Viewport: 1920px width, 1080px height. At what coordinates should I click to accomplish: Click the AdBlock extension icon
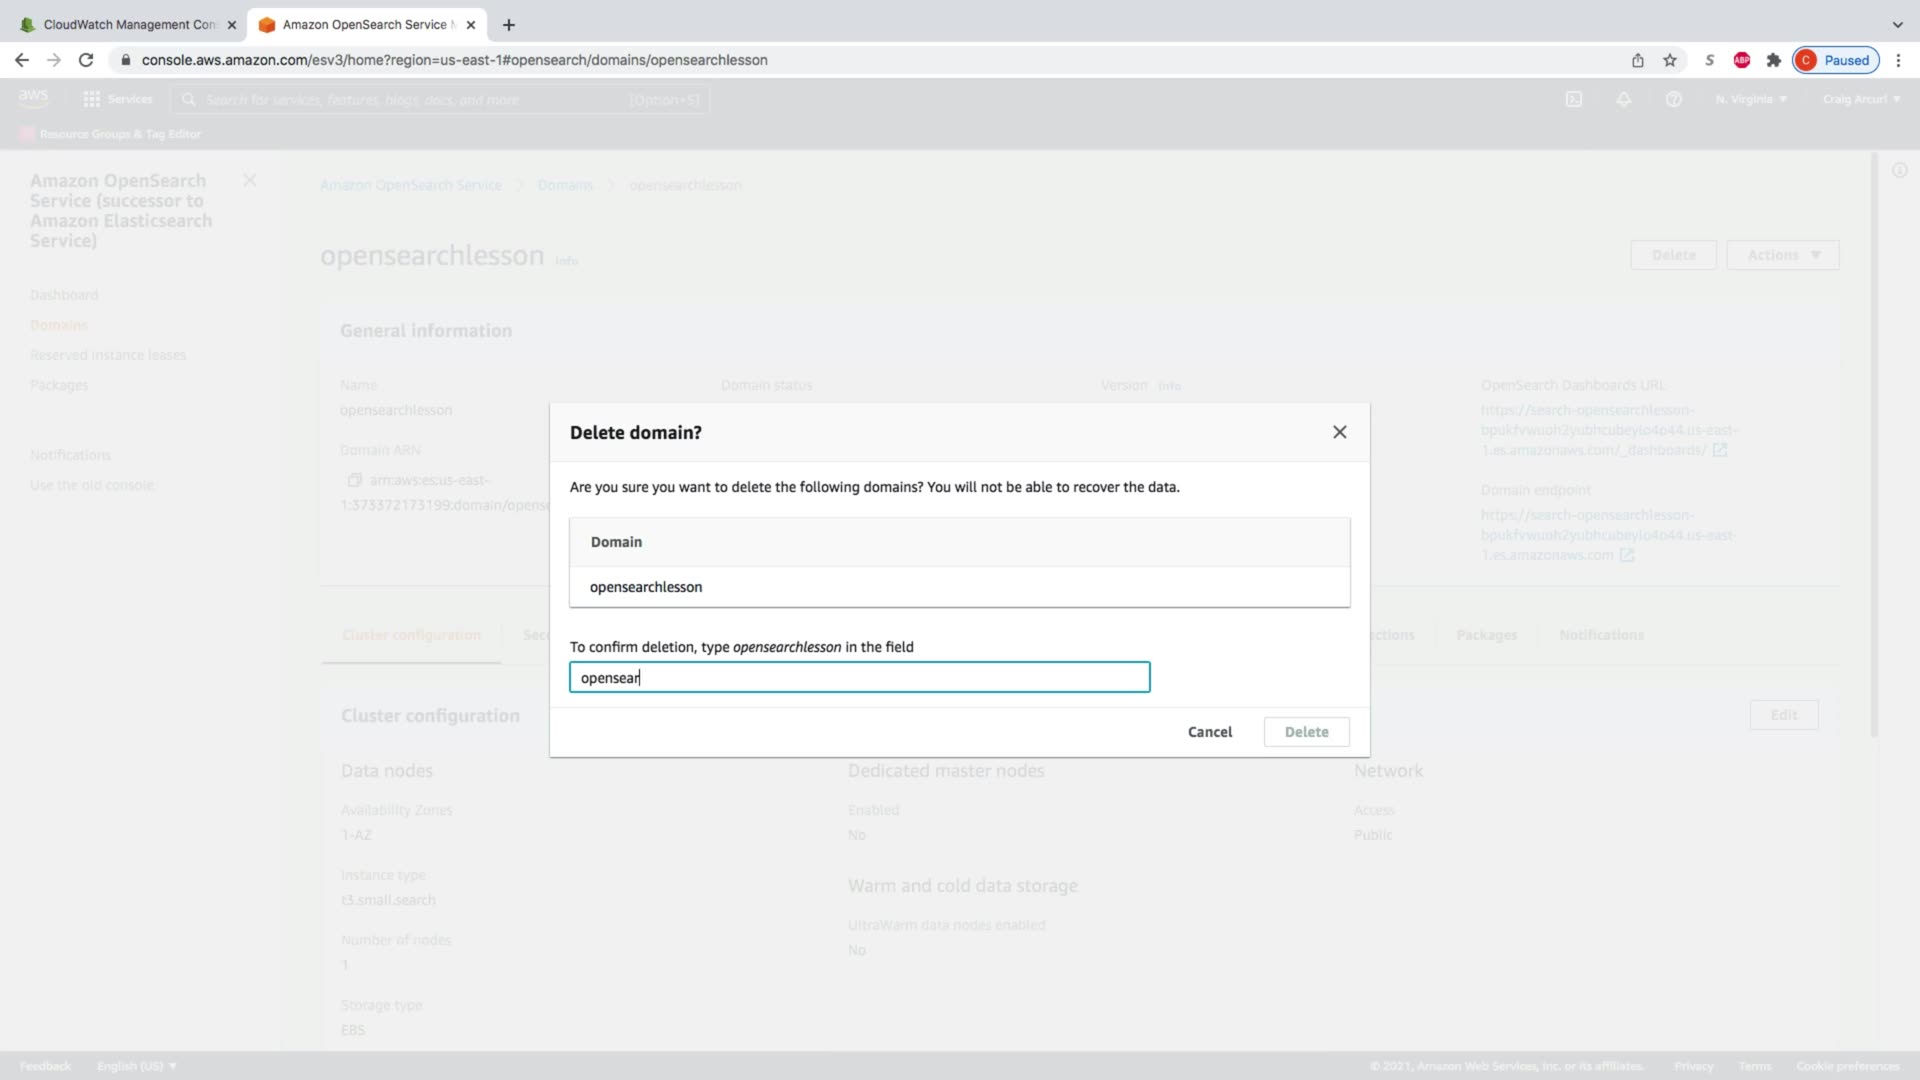(1742, 60)
